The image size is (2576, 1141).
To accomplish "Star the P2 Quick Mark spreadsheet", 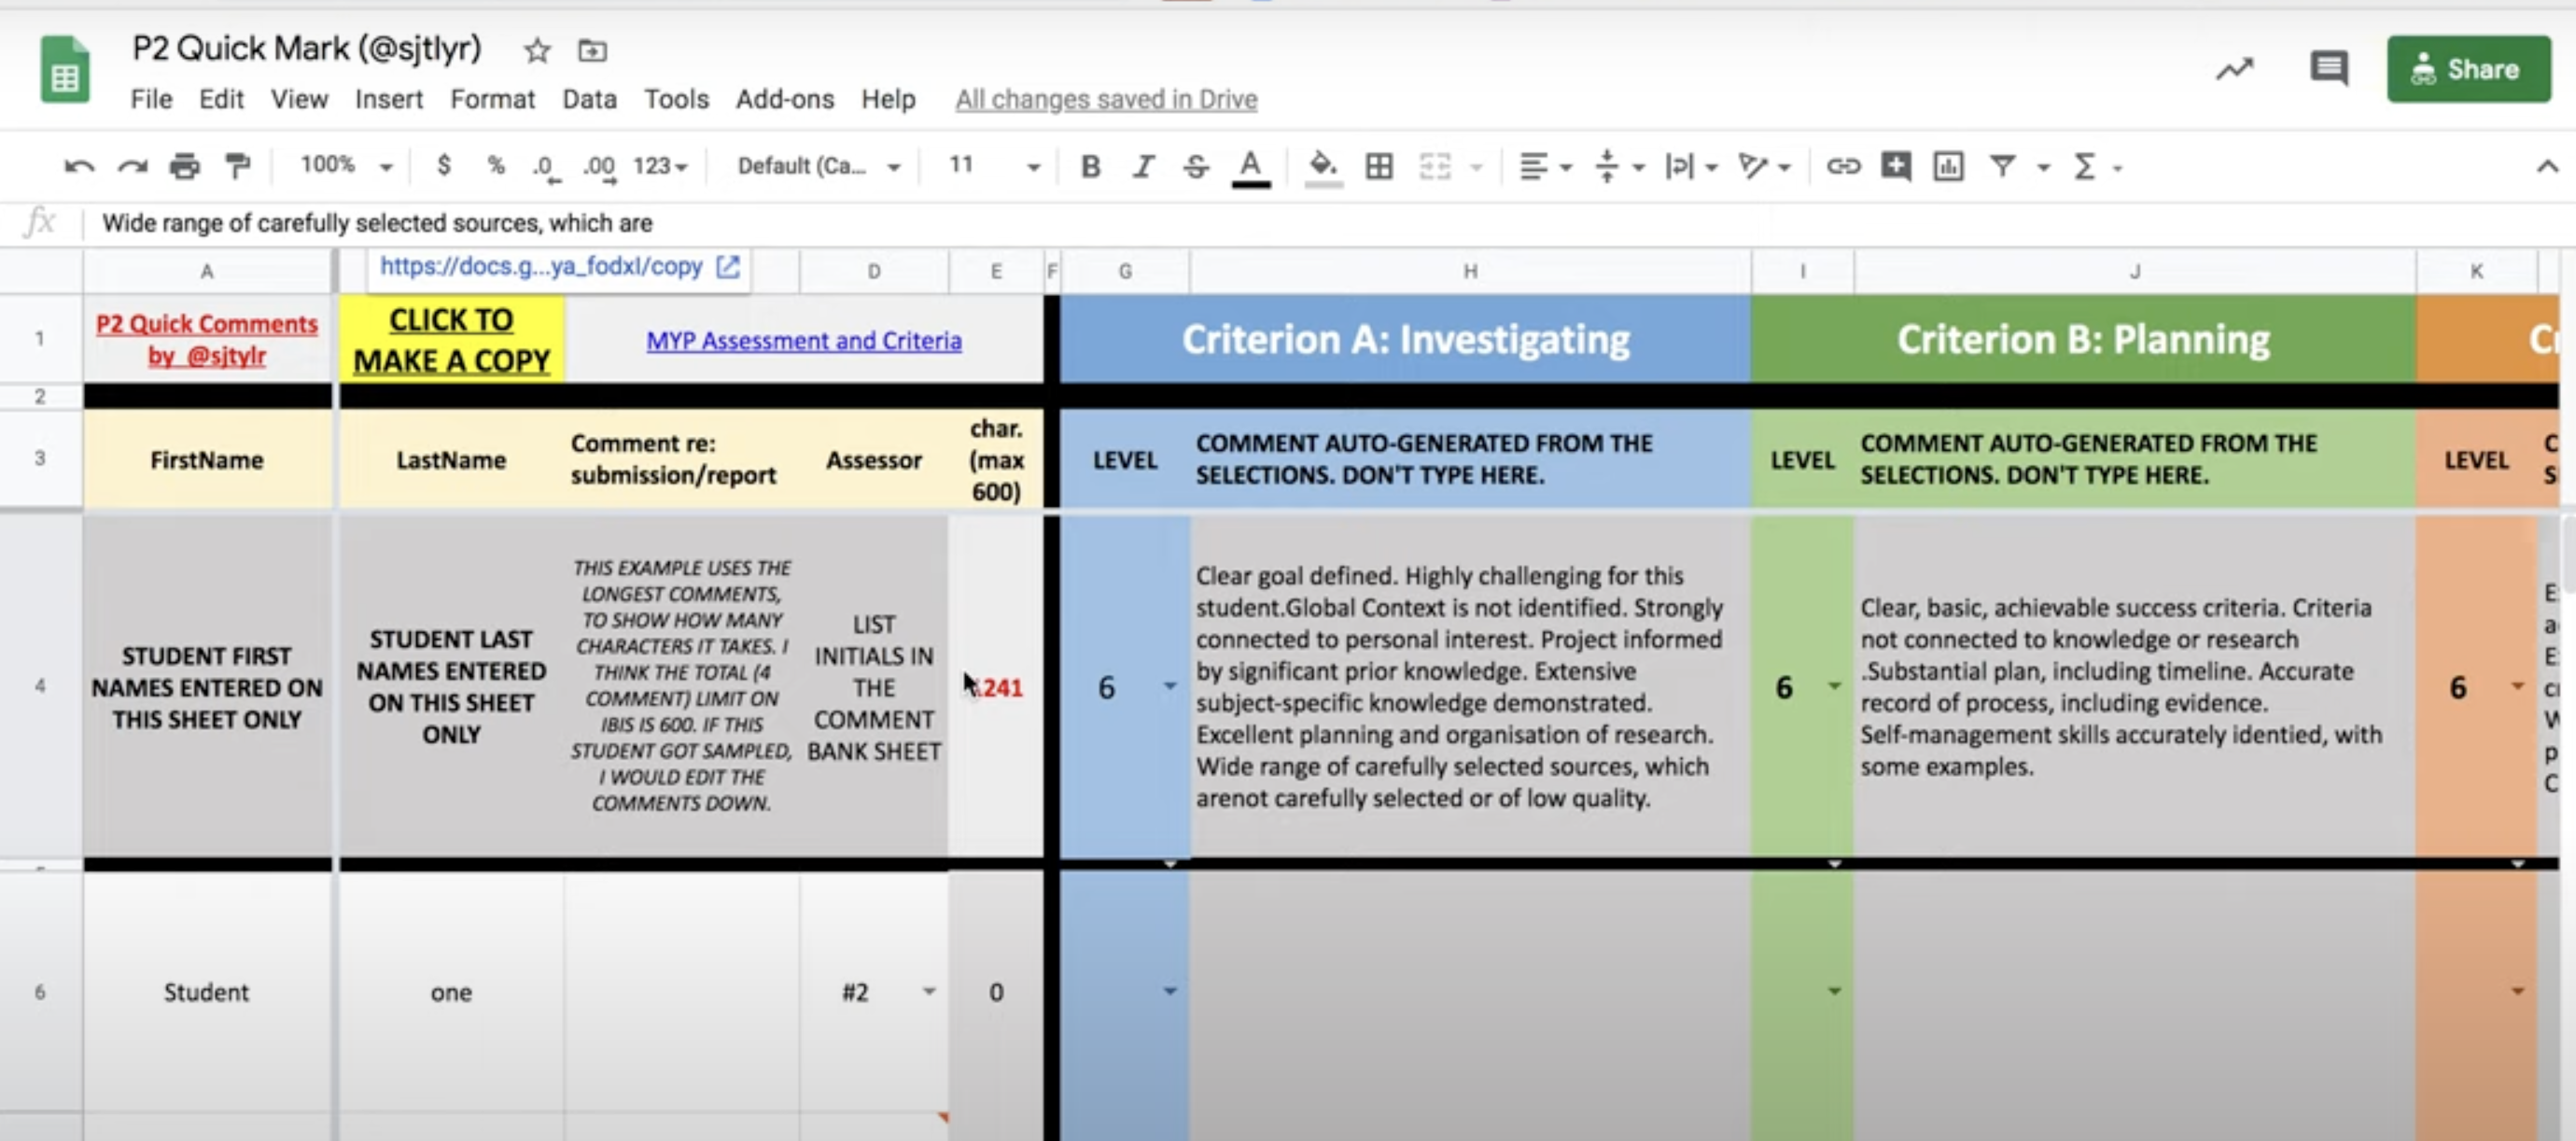I will (x=536, y=51).
